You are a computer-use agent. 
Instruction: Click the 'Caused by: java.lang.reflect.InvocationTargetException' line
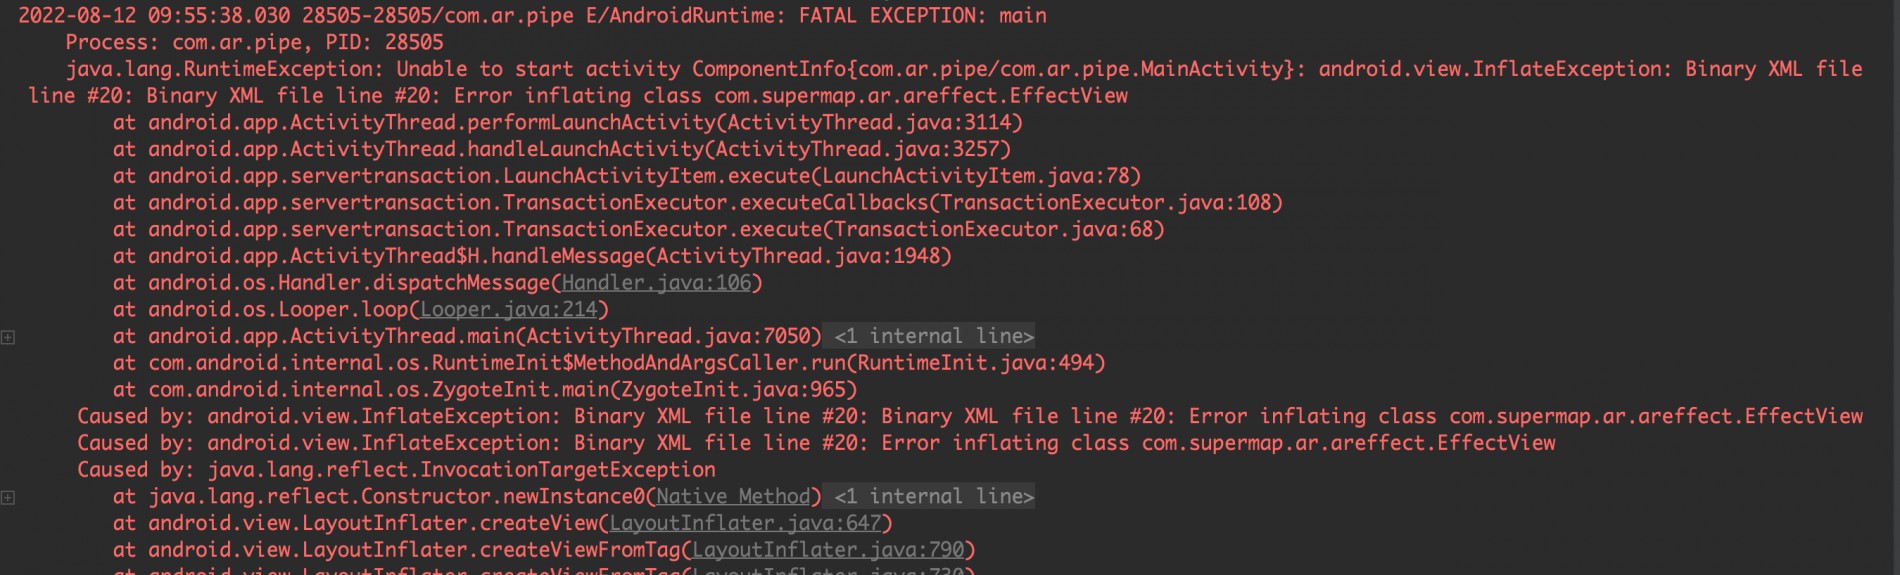coord(396,470)
